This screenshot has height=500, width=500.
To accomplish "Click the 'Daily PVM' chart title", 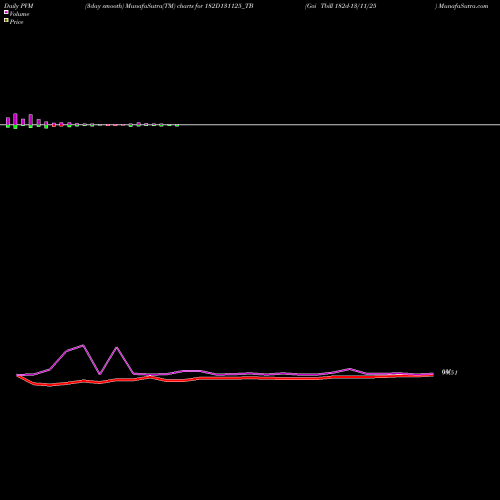I will tap(19, 6).
